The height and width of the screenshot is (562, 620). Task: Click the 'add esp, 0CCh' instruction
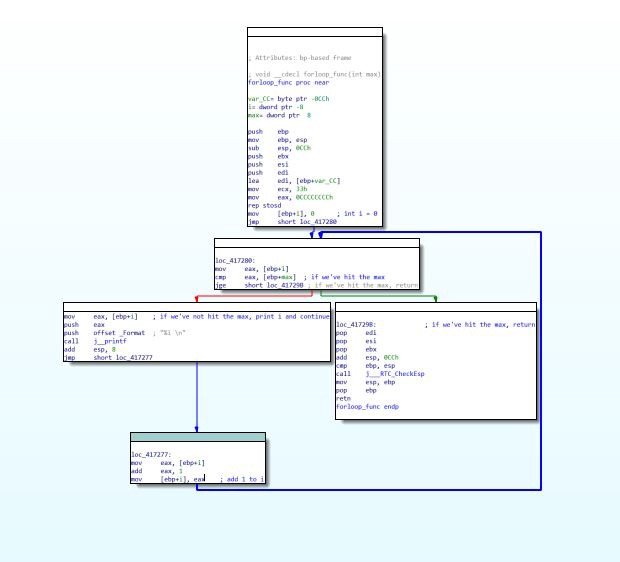coord(367,358)
